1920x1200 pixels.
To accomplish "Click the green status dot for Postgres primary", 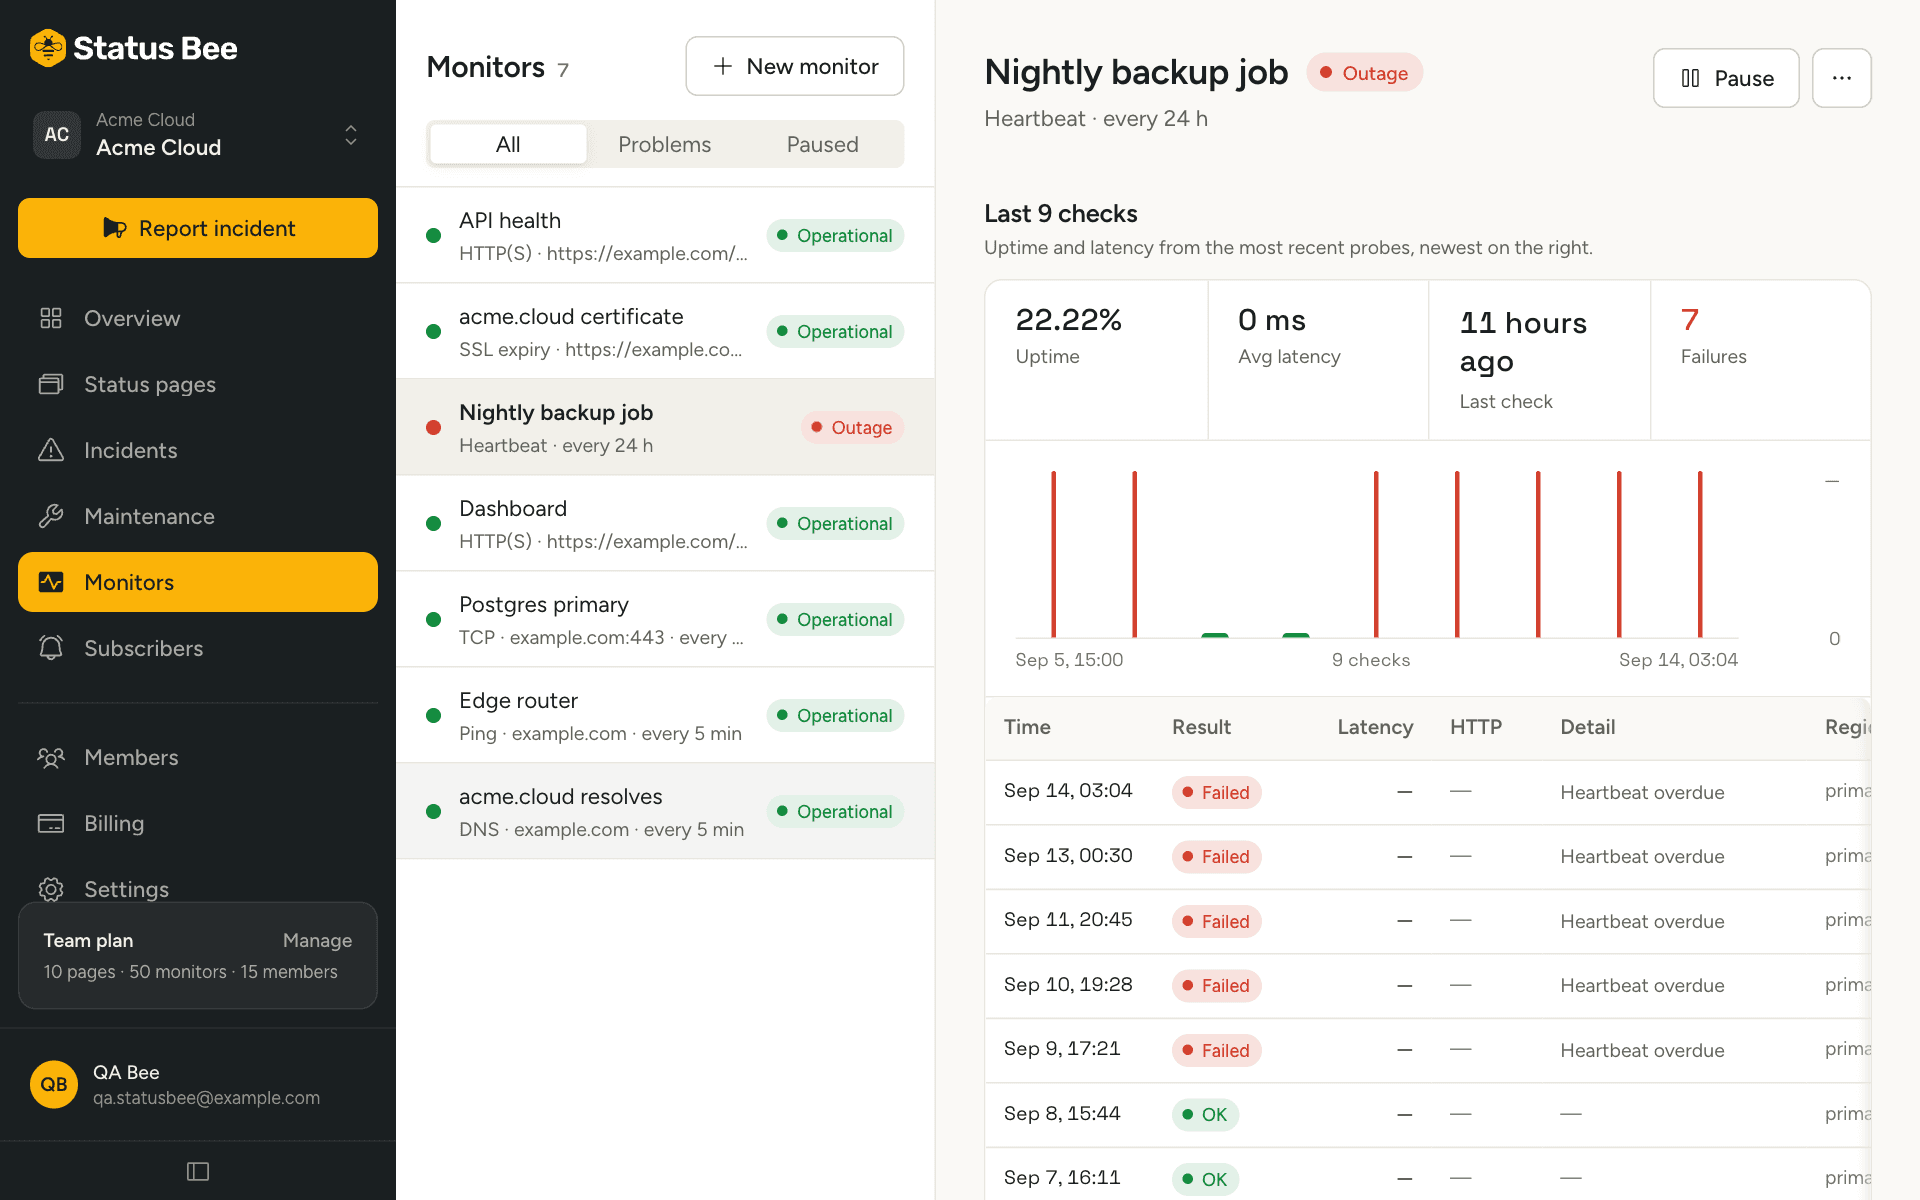I will tap(433, 620).
